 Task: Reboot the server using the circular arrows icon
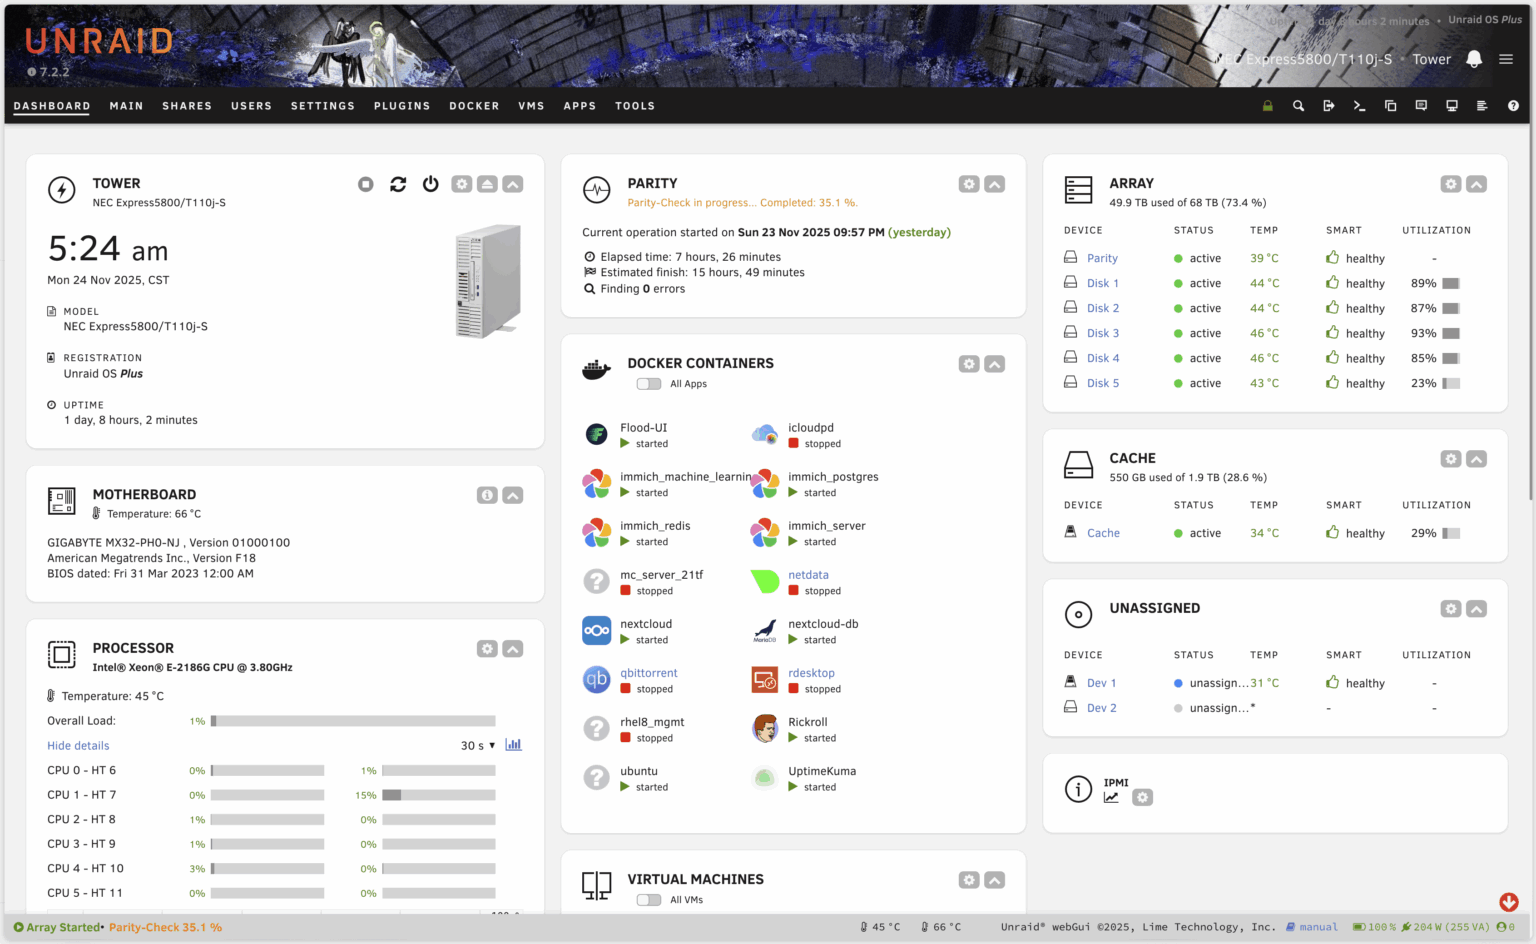point(398,184)
